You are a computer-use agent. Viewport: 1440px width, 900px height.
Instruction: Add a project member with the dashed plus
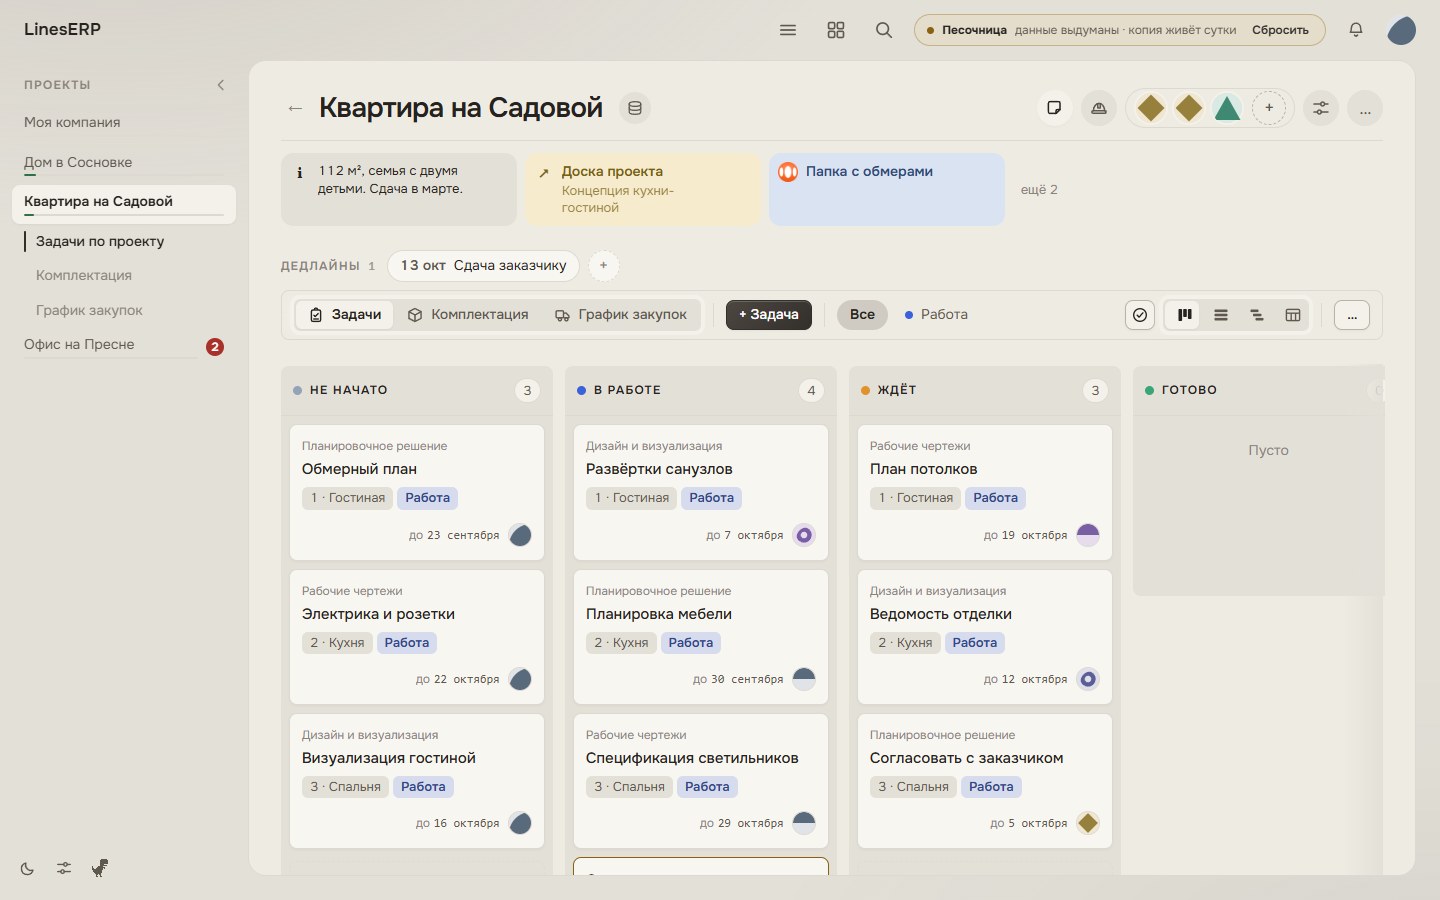(1269, 108)
